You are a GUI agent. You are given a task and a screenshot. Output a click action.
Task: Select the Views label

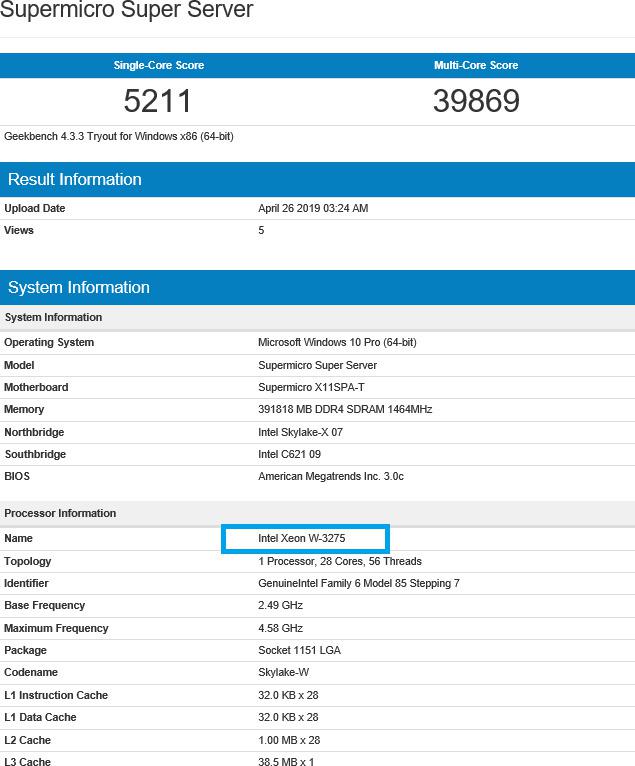[x=19, y=230]
